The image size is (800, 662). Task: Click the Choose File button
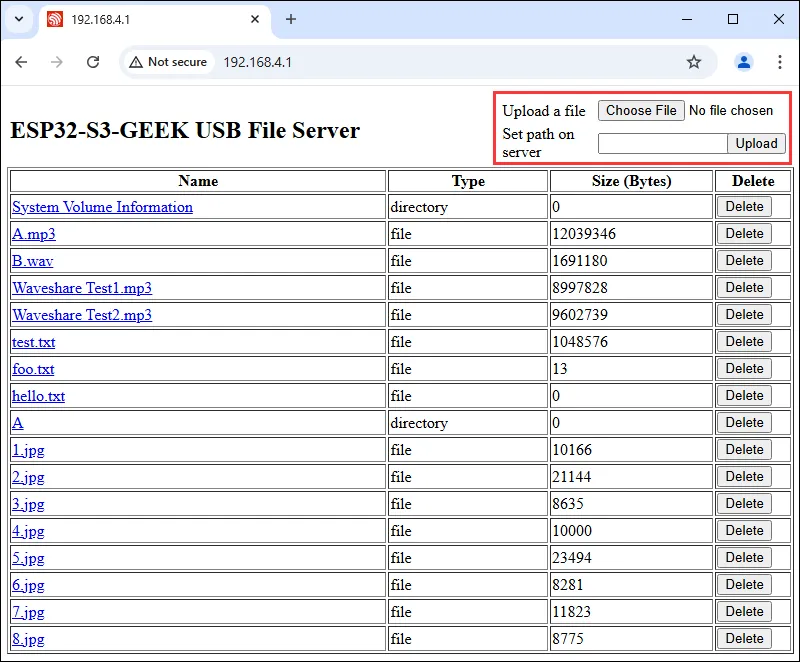click(x=641, y=111)
